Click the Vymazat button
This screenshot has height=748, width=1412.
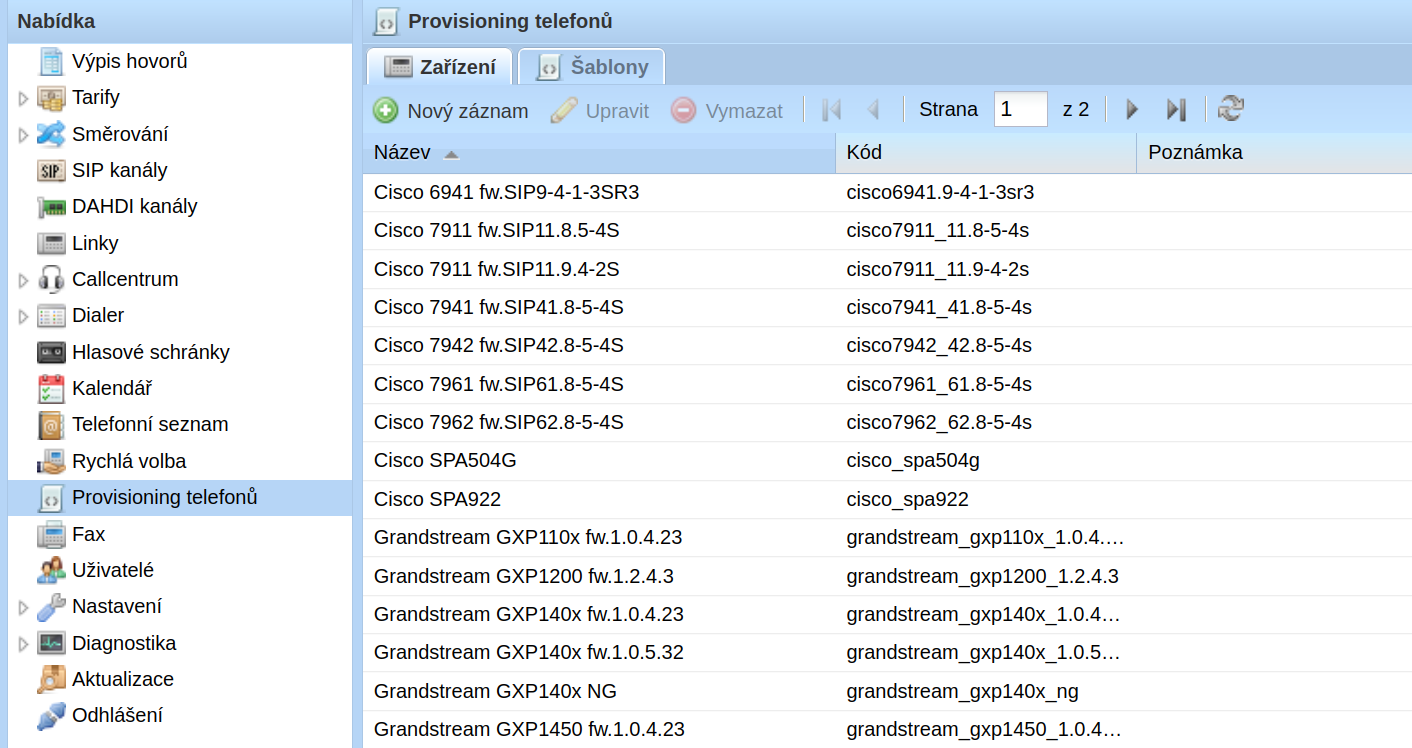pyautogui.click(x=727, y=110)
